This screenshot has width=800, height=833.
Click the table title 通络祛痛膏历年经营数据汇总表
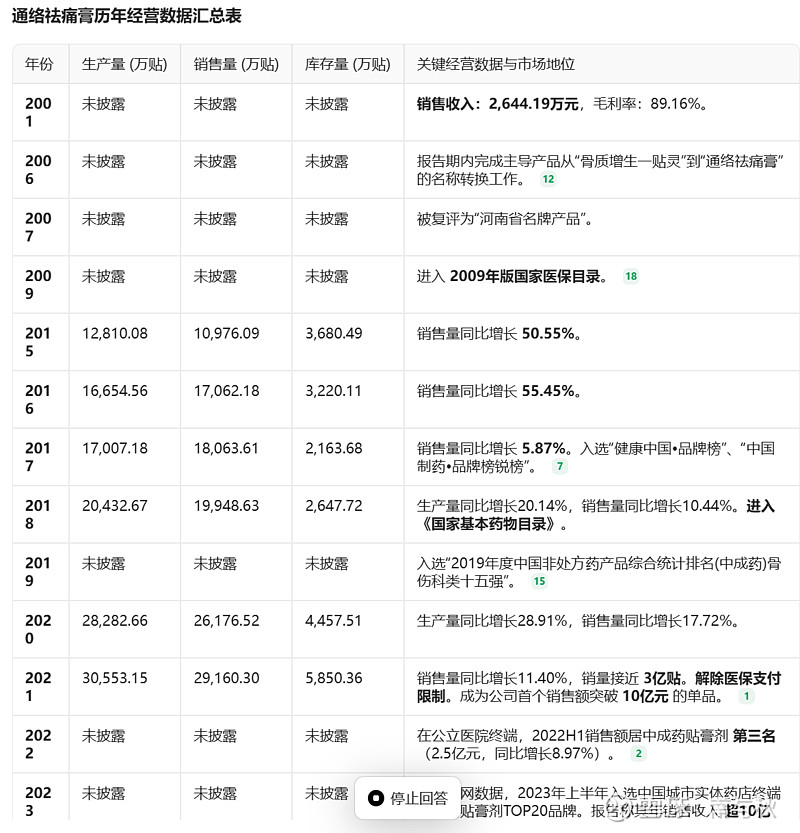click(x=126, y=16)
